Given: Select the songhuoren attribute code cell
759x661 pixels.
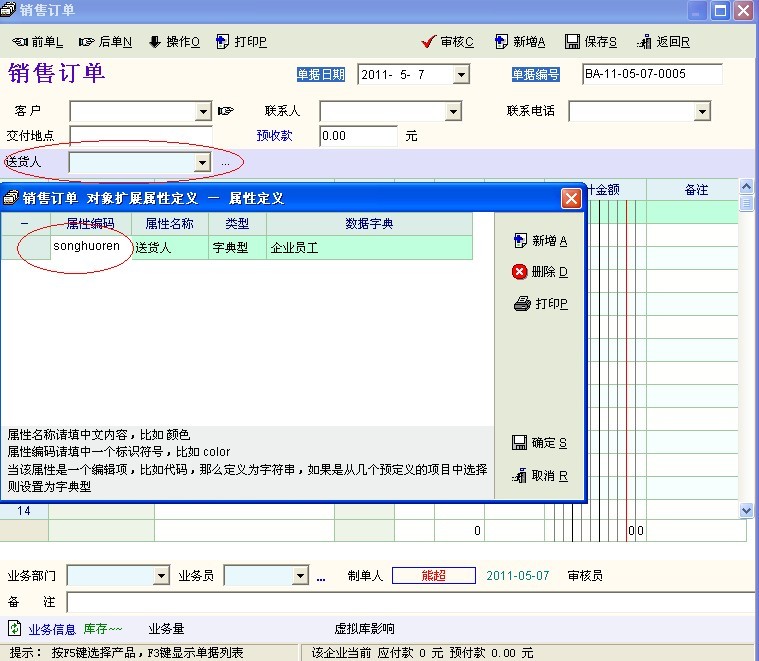Looking at the screenshot, I should pyautogui.click(x=86, y=246).
